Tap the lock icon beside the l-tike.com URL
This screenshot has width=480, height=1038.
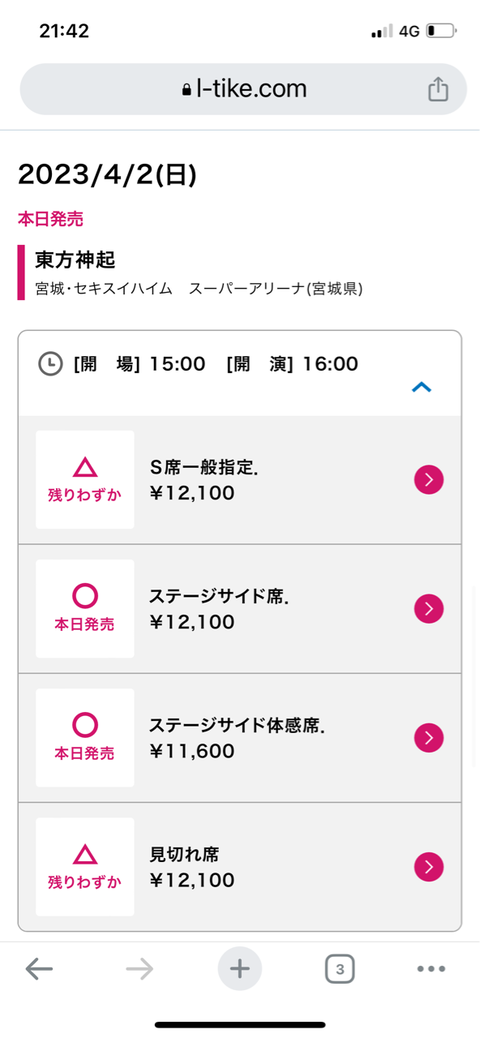tap(187, 90)
